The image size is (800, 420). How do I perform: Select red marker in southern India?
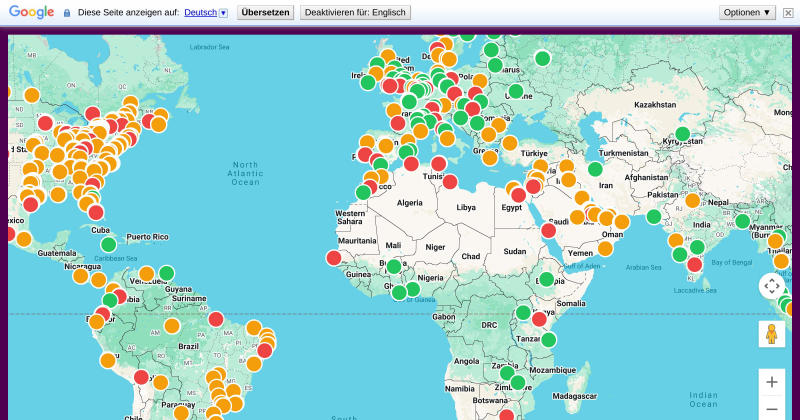point(694,264)
